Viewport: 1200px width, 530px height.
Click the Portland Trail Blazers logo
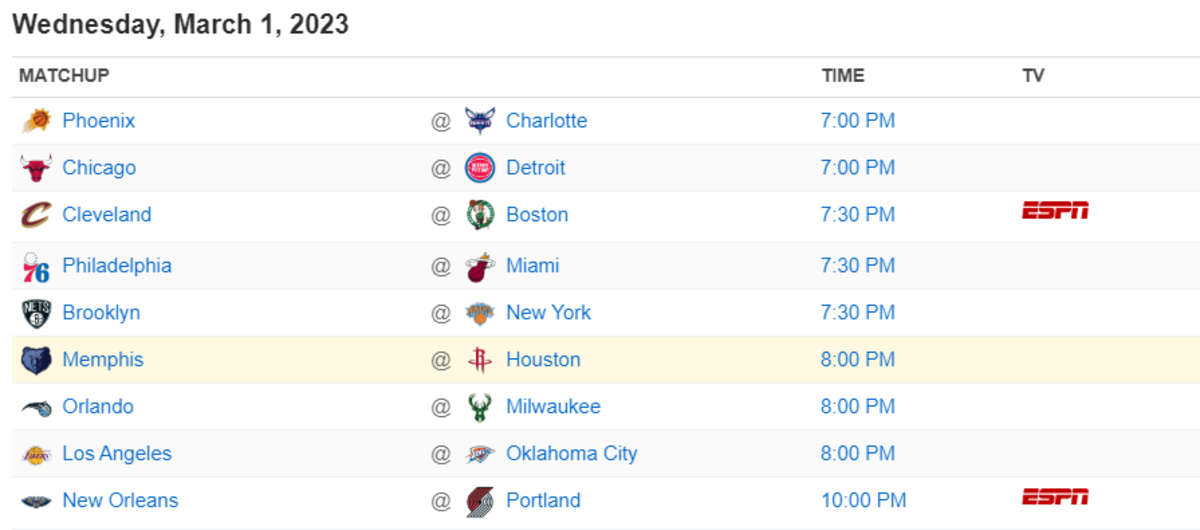pyautogui.click(x=480, y=501)
